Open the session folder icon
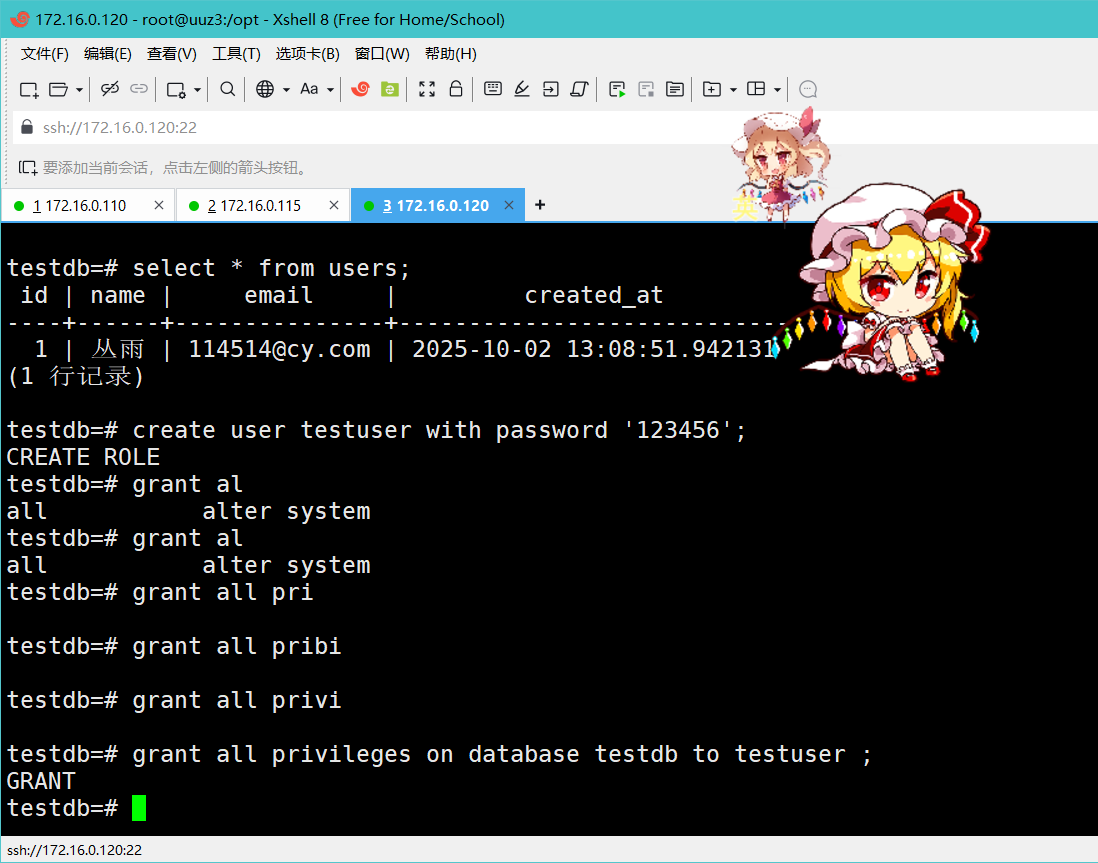The width and height of the screenshot is (1098, 863). pyautogui.click(x=58, y=90)
